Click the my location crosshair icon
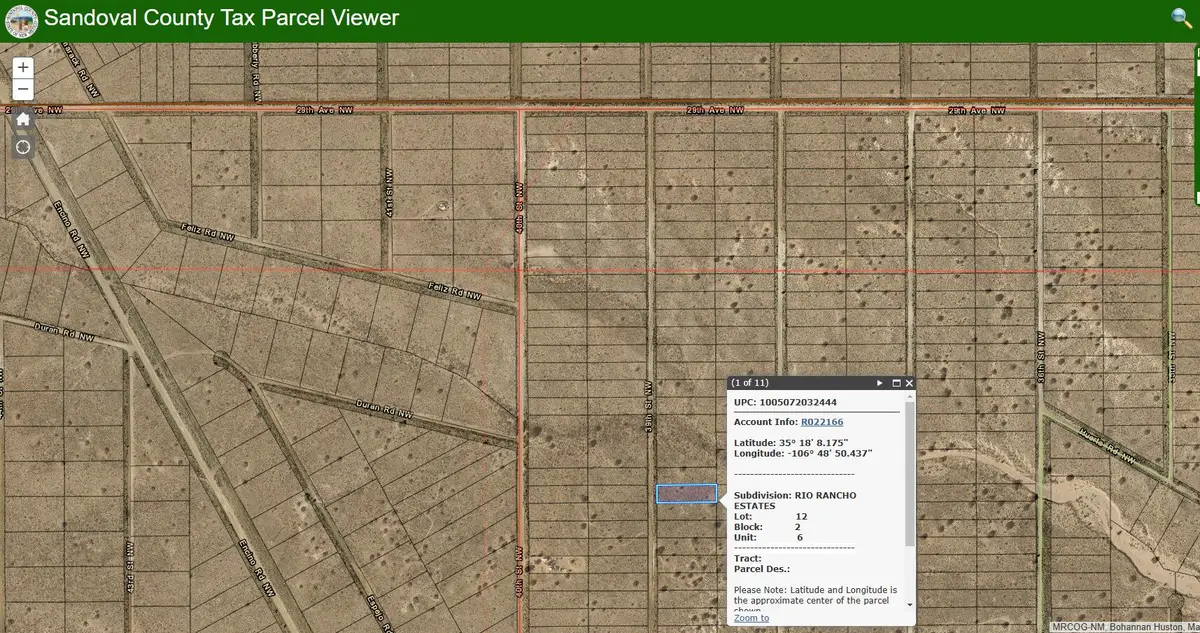The image size is (1200, 633). [22, 146]
